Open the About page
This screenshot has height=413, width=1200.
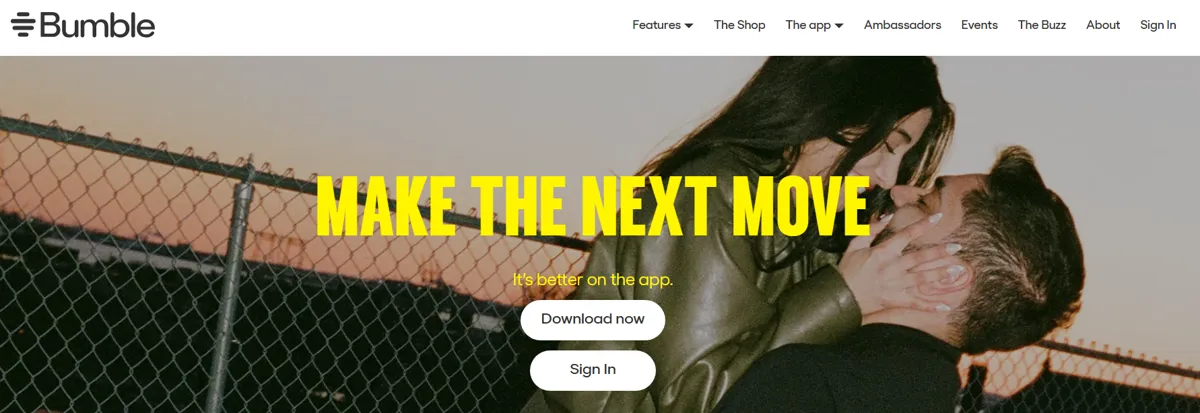pyautogui.click(x=1103, y=25)
